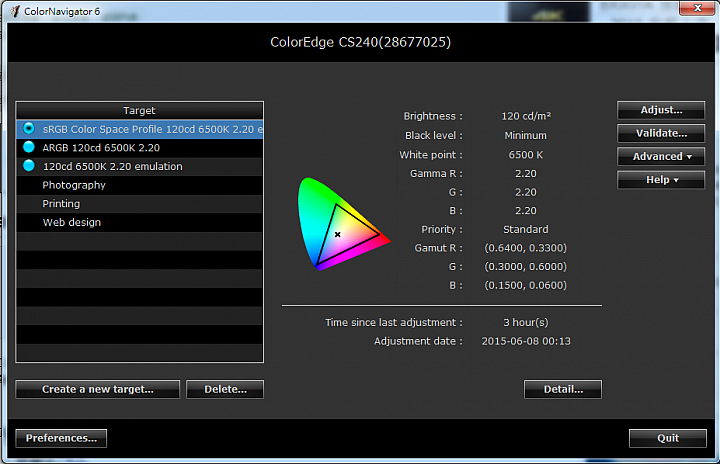
Task: Click the Target column header
Action: [140, 111]
